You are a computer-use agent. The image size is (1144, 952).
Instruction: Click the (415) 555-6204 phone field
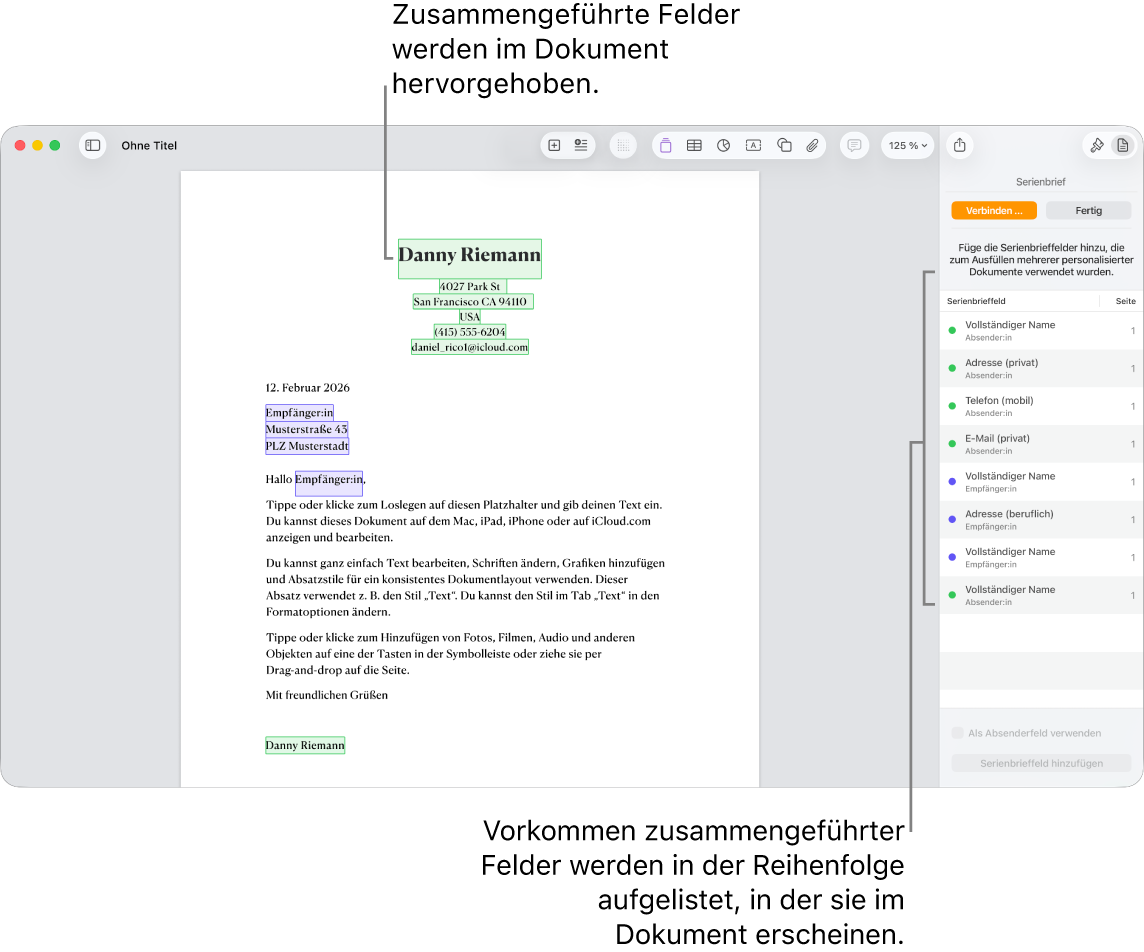(x=470, y=332)
